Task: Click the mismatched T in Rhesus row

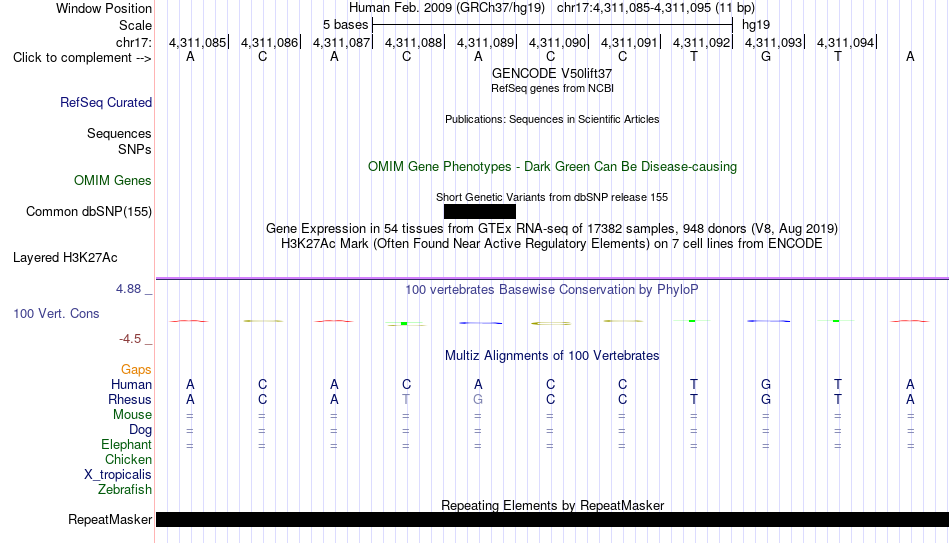Action: [406, 400]
